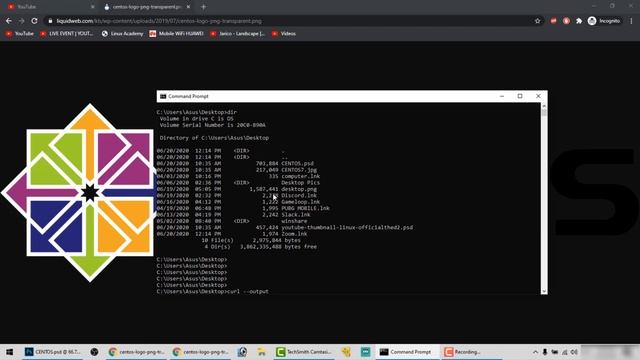This screenshot has height=360, width=640.
Task: Open the YouTube bookmark
Action: tap(20, 34)
